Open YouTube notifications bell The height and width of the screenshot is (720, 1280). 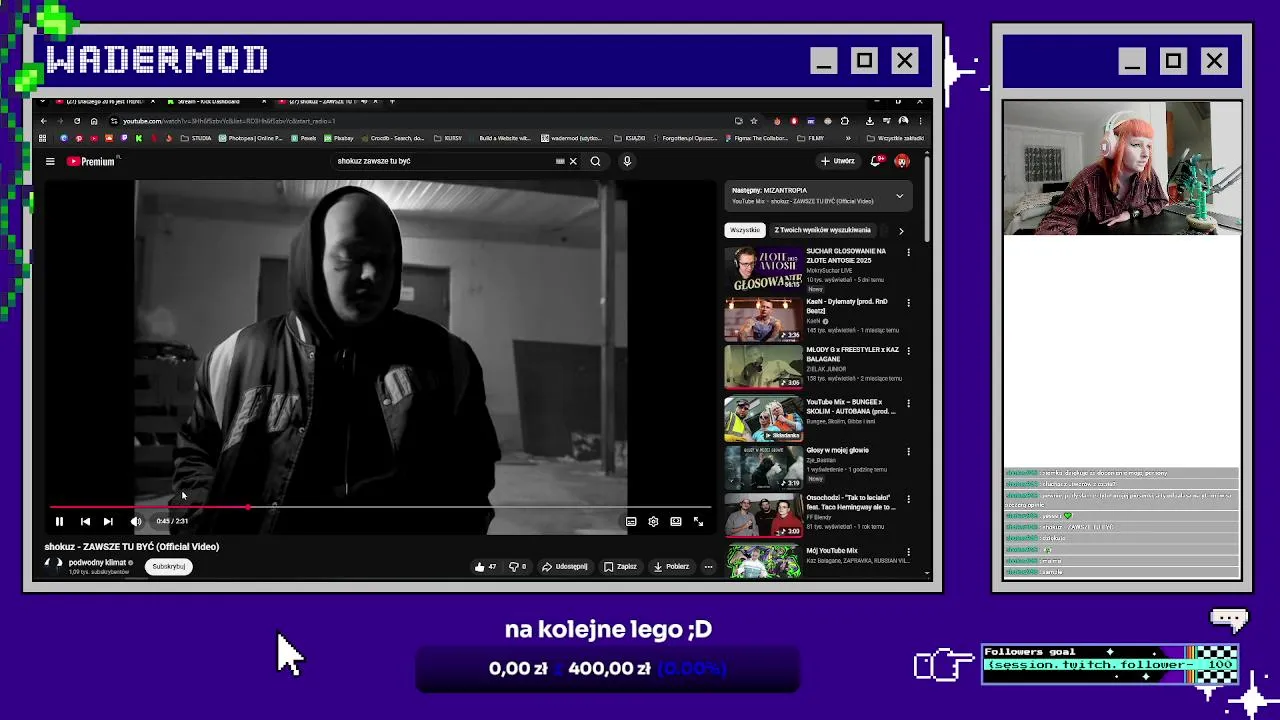click(877, 161)
